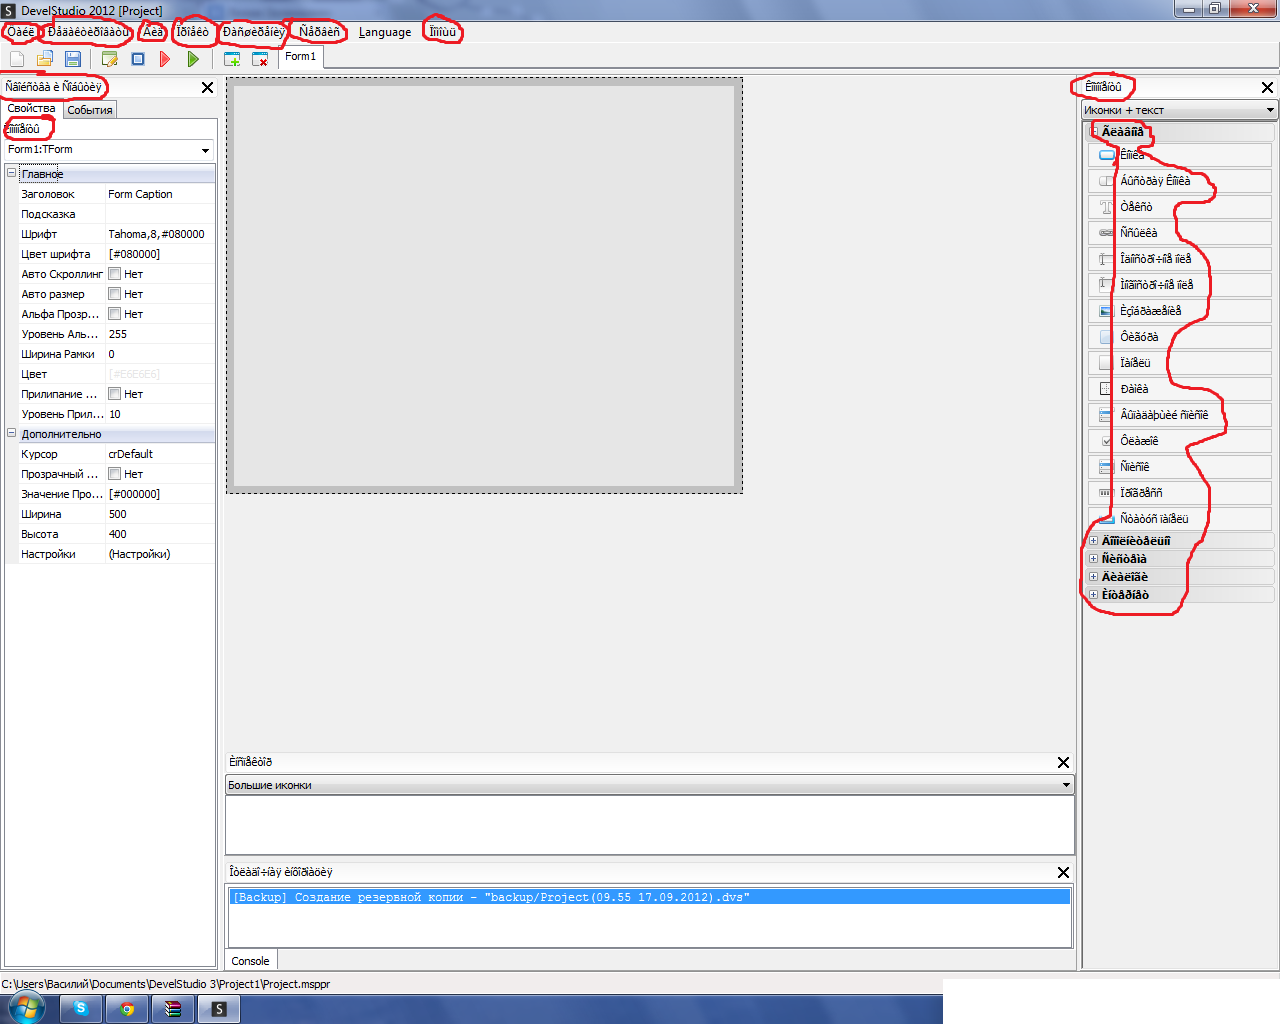The width and height of the screenshot is (1280, 1024).
Task: Select the status bar component at palette bottom
Action: [x=1180, y=519]
